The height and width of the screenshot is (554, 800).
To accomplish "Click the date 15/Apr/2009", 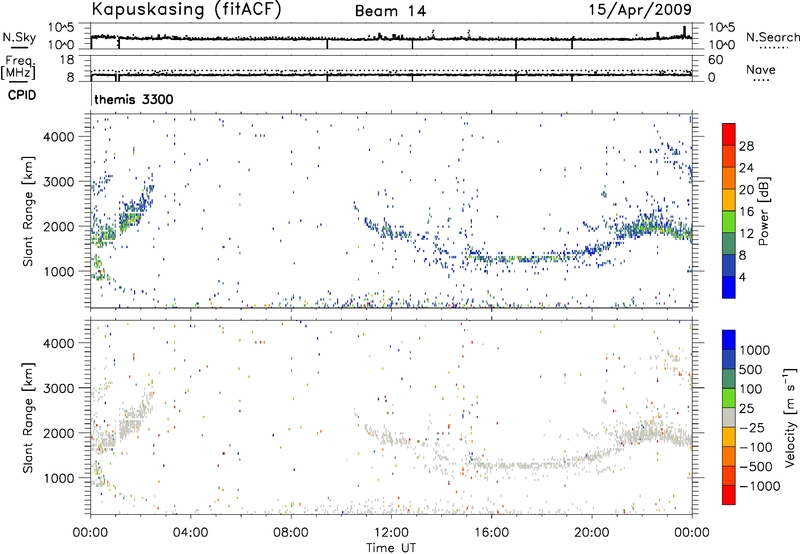I will point(640,10).
